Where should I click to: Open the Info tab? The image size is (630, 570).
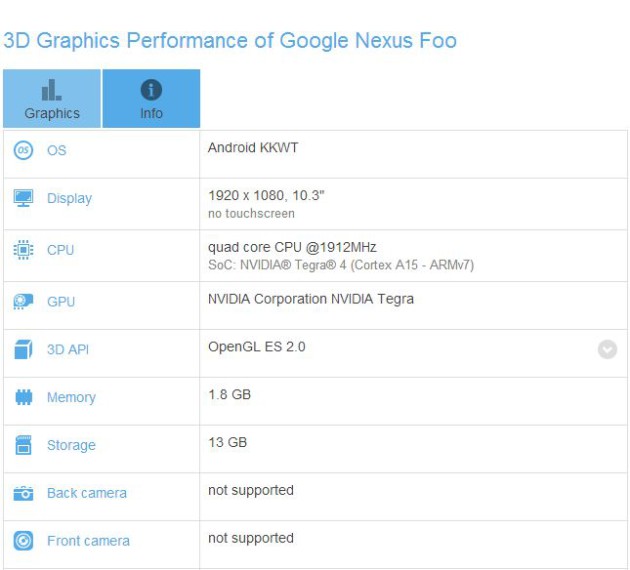pos(151,98)
